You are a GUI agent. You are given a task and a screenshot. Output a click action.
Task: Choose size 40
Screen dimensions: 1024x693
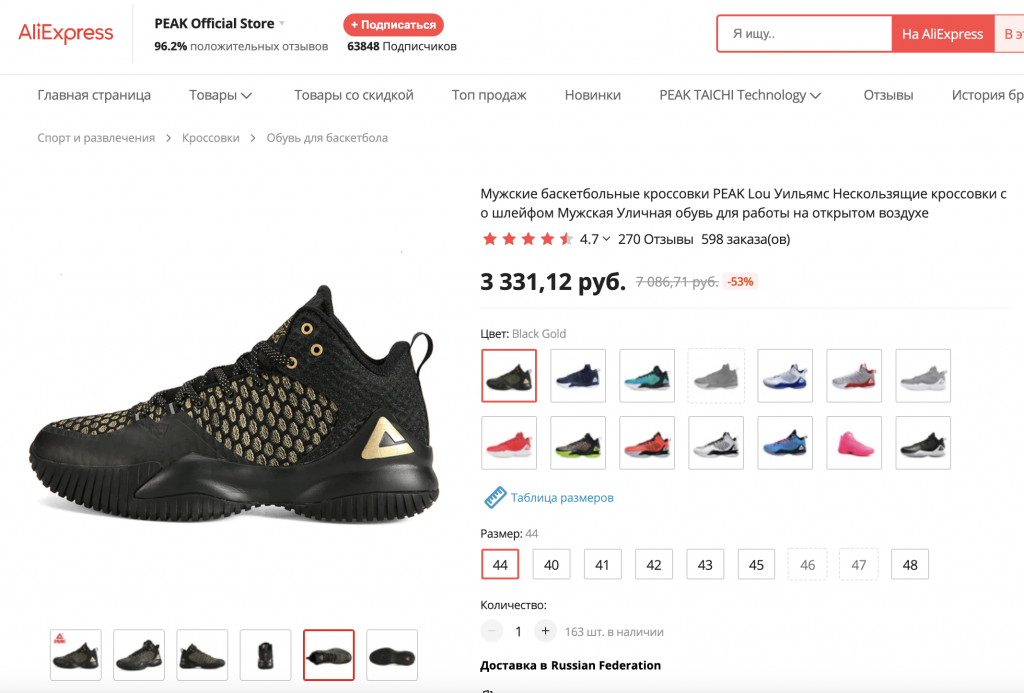click(551, 565)
